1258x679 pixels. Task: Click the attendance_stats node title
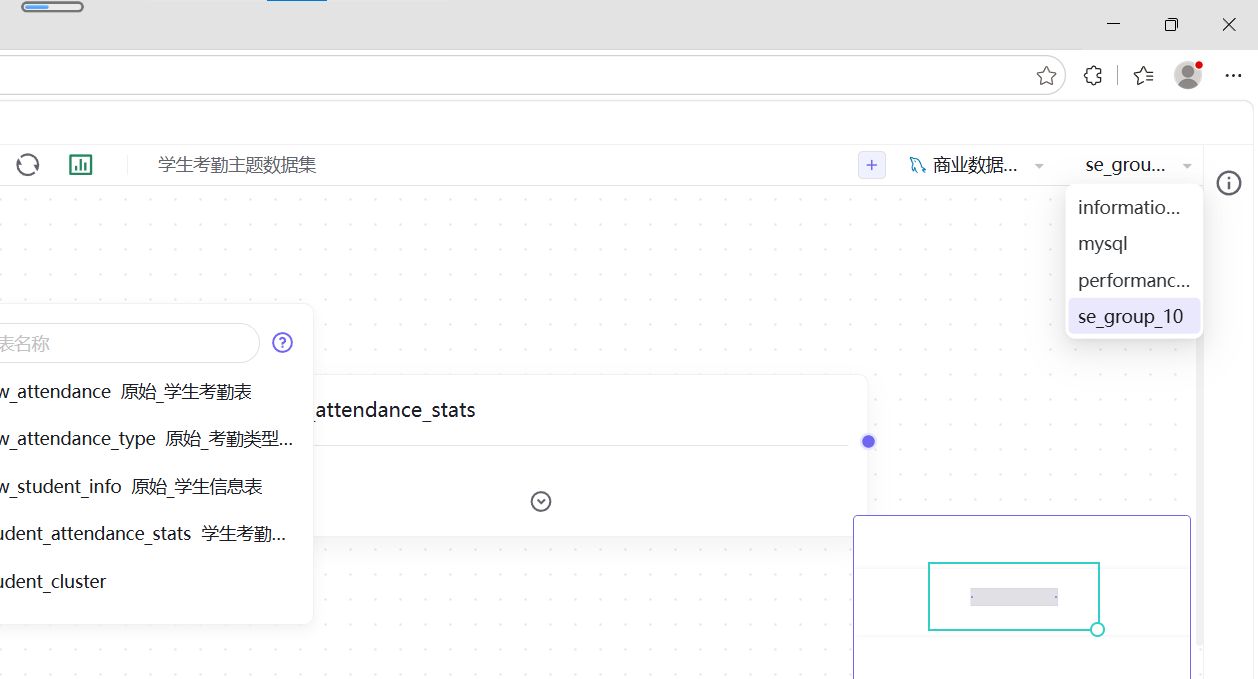pyautogui.click(x=395, y=410)
